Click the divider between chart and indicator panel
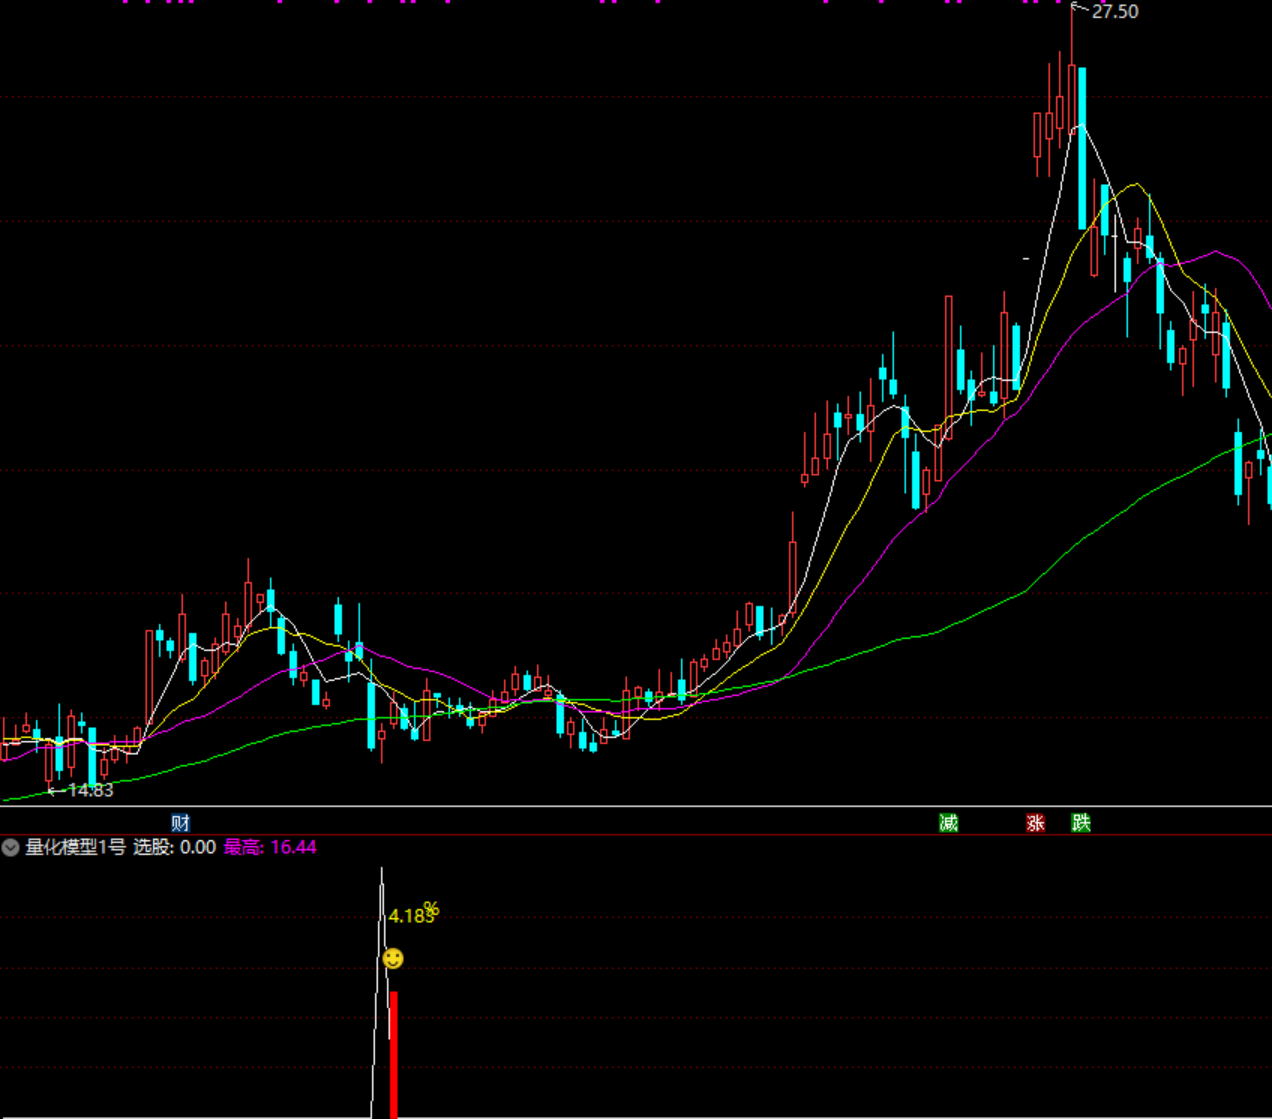 636,807
